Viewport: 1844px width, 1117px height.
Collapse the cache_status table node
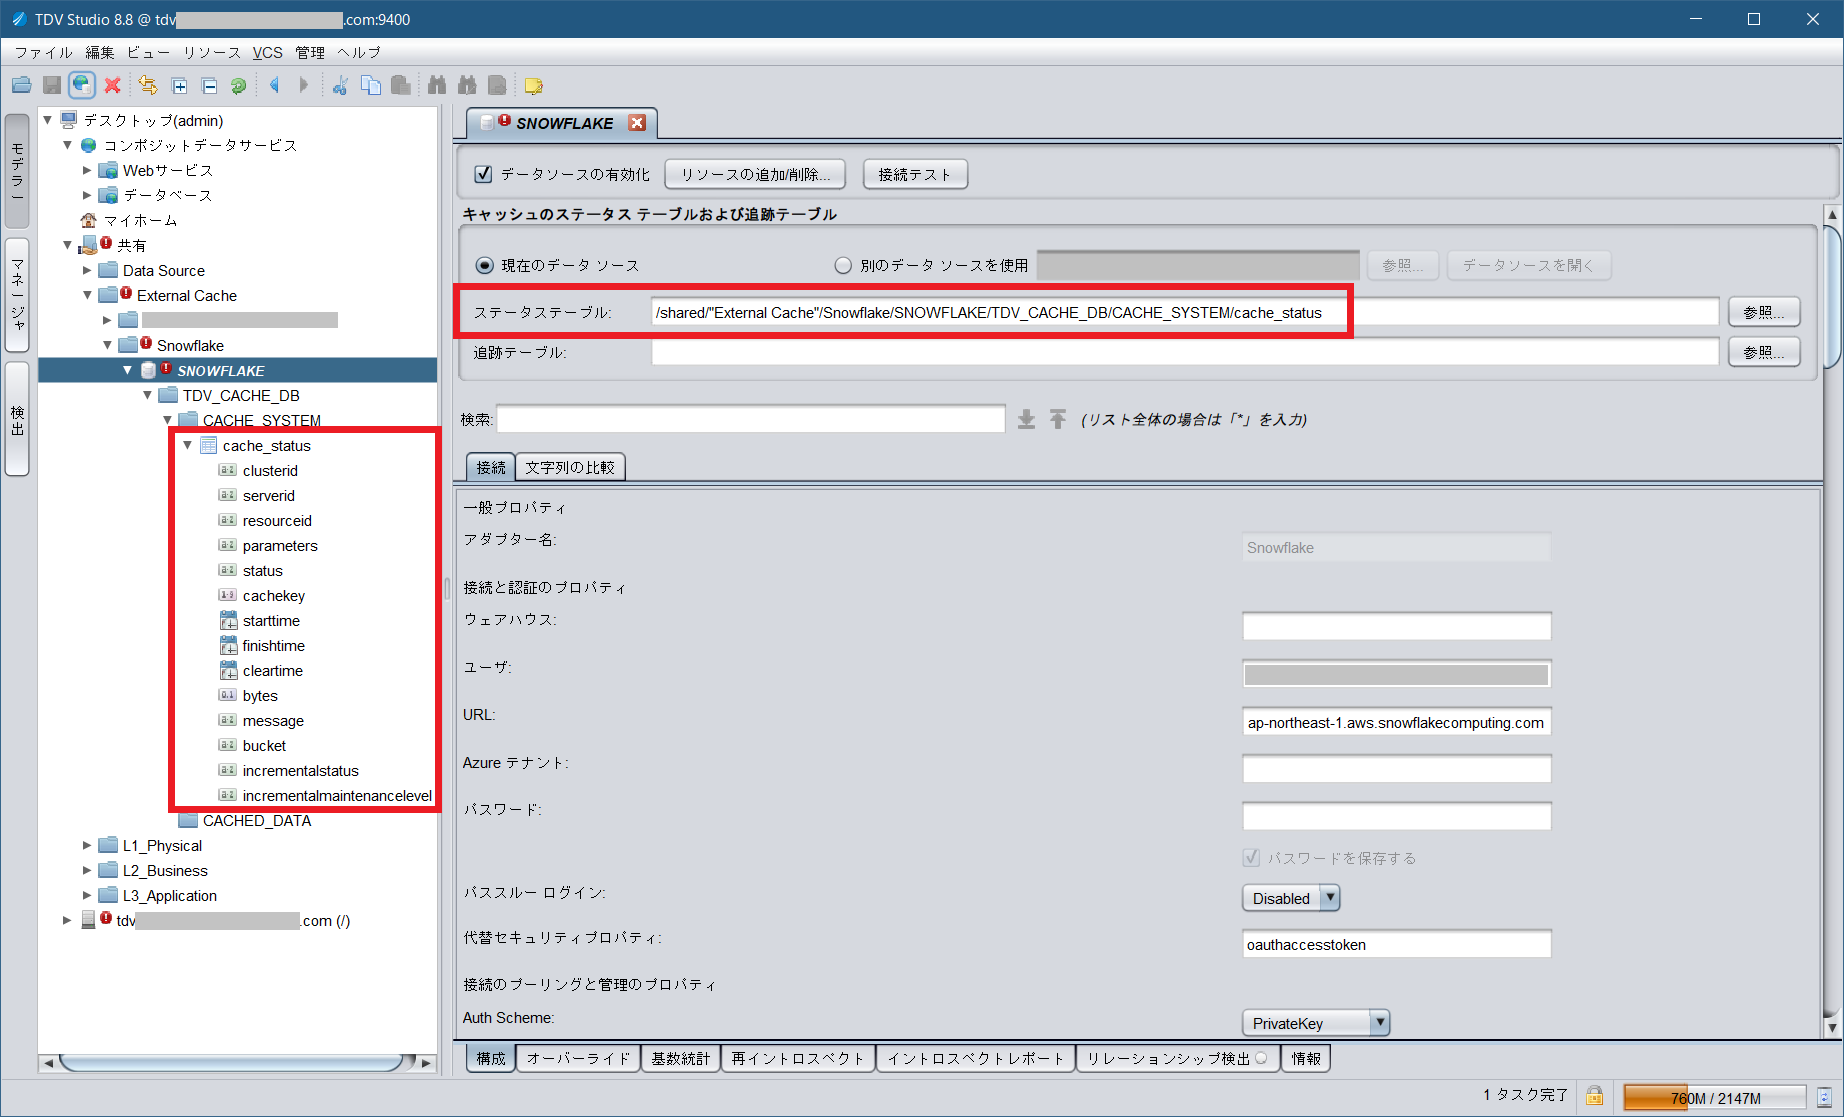coord(187,445)
